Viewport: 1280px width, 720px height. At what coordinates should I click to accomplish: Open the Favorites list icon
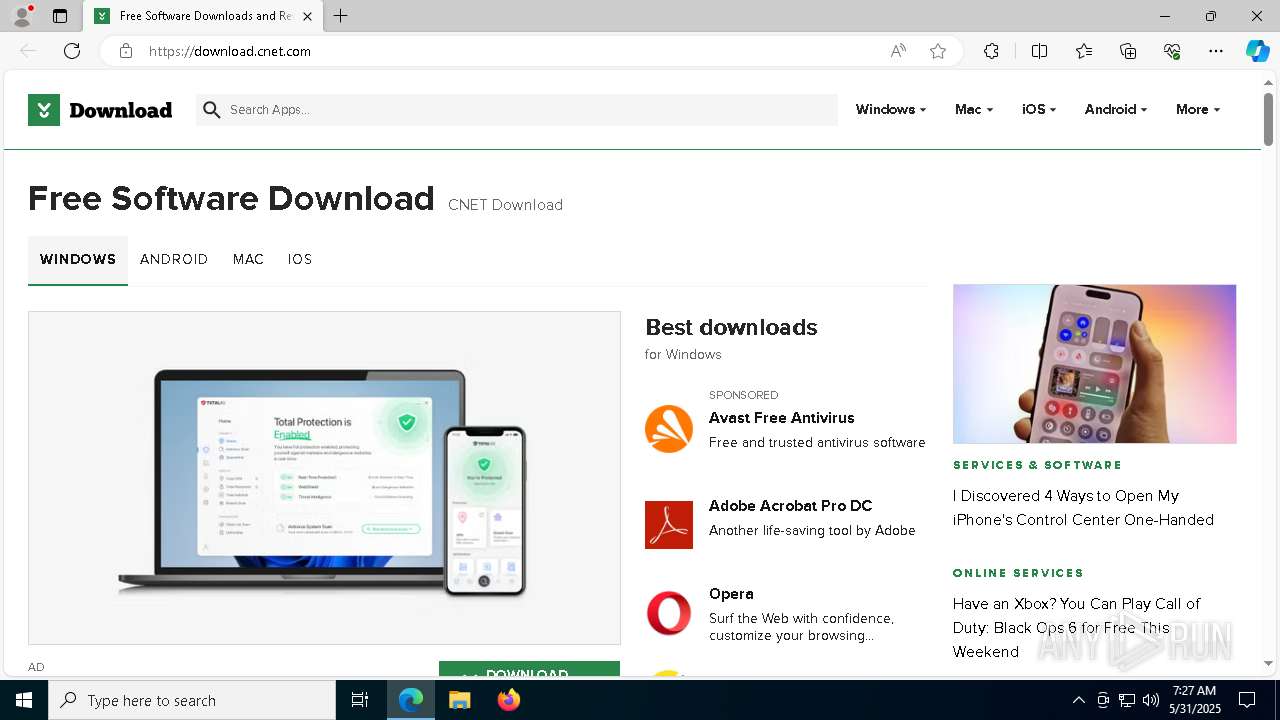click(1084, 51)
